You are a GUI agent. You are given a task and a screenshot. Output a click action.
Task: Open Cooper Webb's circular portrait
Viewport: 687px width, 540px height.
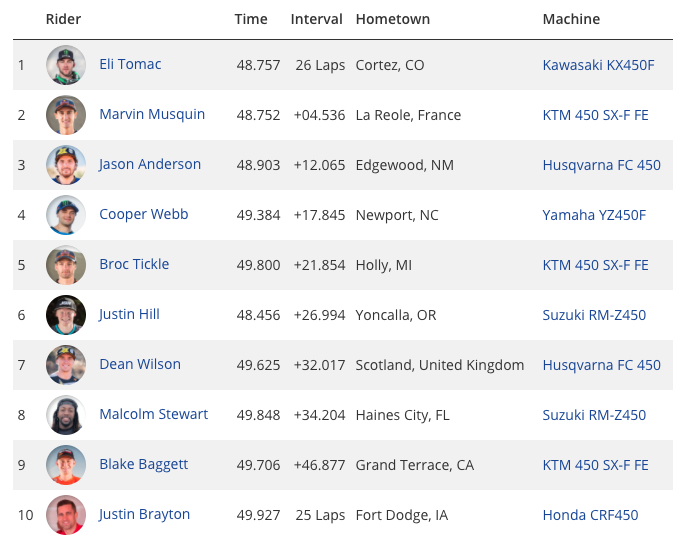(x=66, y=215)
